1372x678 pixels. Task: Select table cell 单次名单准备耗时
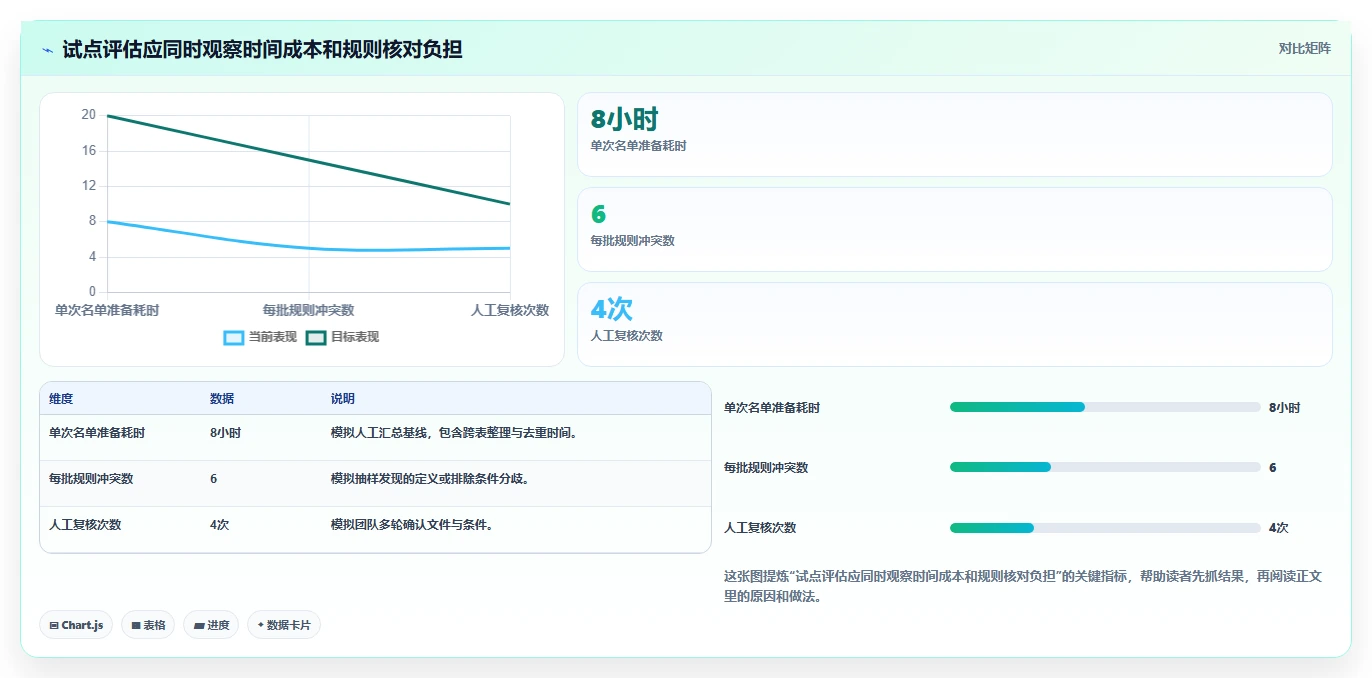click(97, 433)
